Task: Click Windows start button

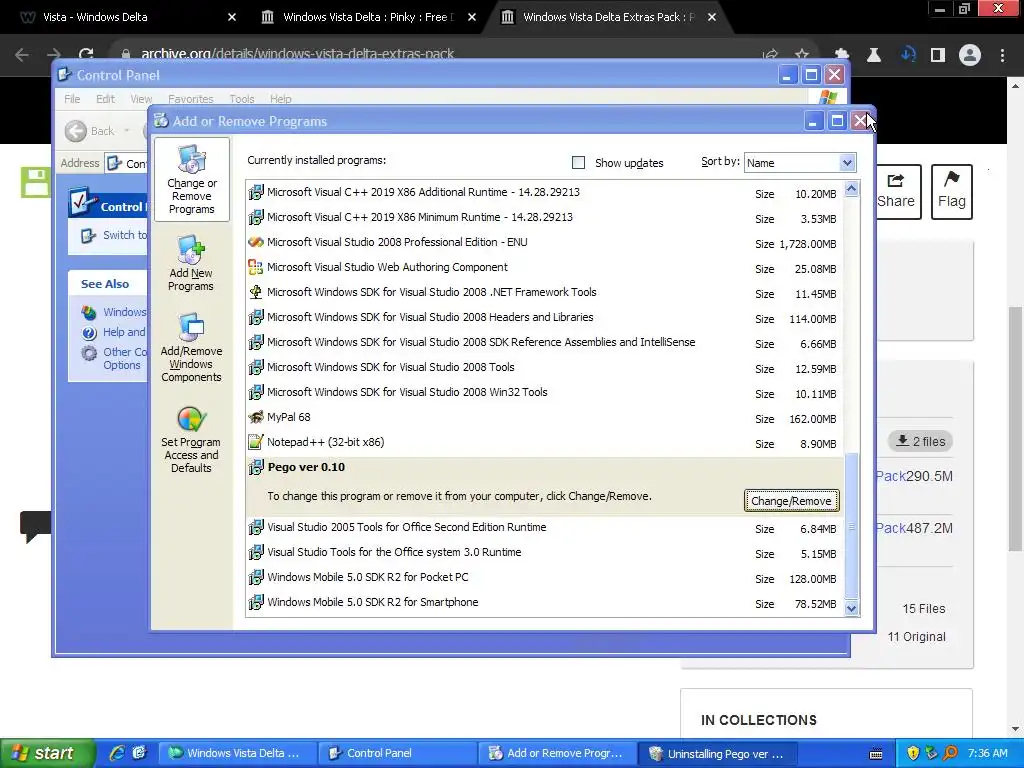Action: tap(47, 753)
